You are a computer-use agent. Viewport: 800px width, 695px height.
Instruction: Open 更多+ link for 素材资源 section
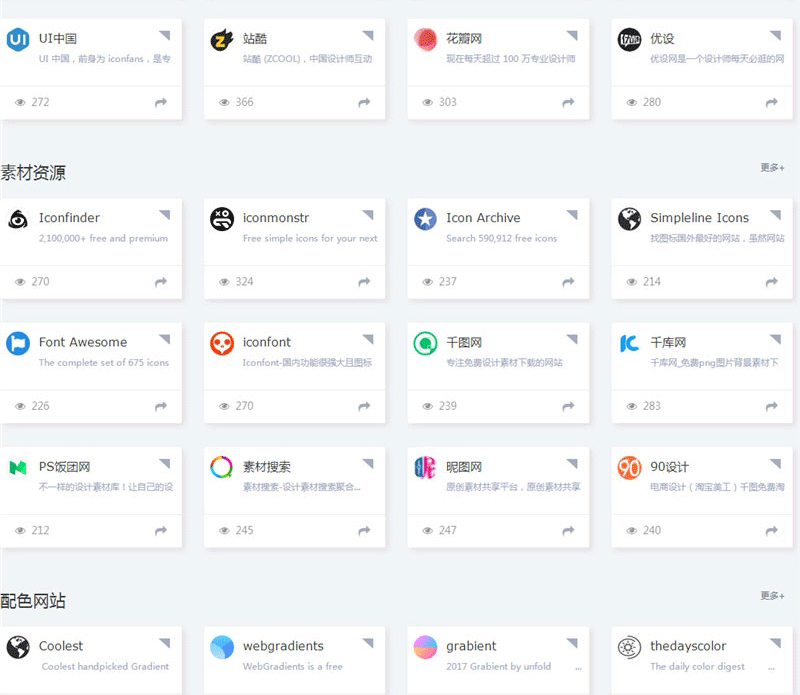pyautogui.click(x=772, y=167)
